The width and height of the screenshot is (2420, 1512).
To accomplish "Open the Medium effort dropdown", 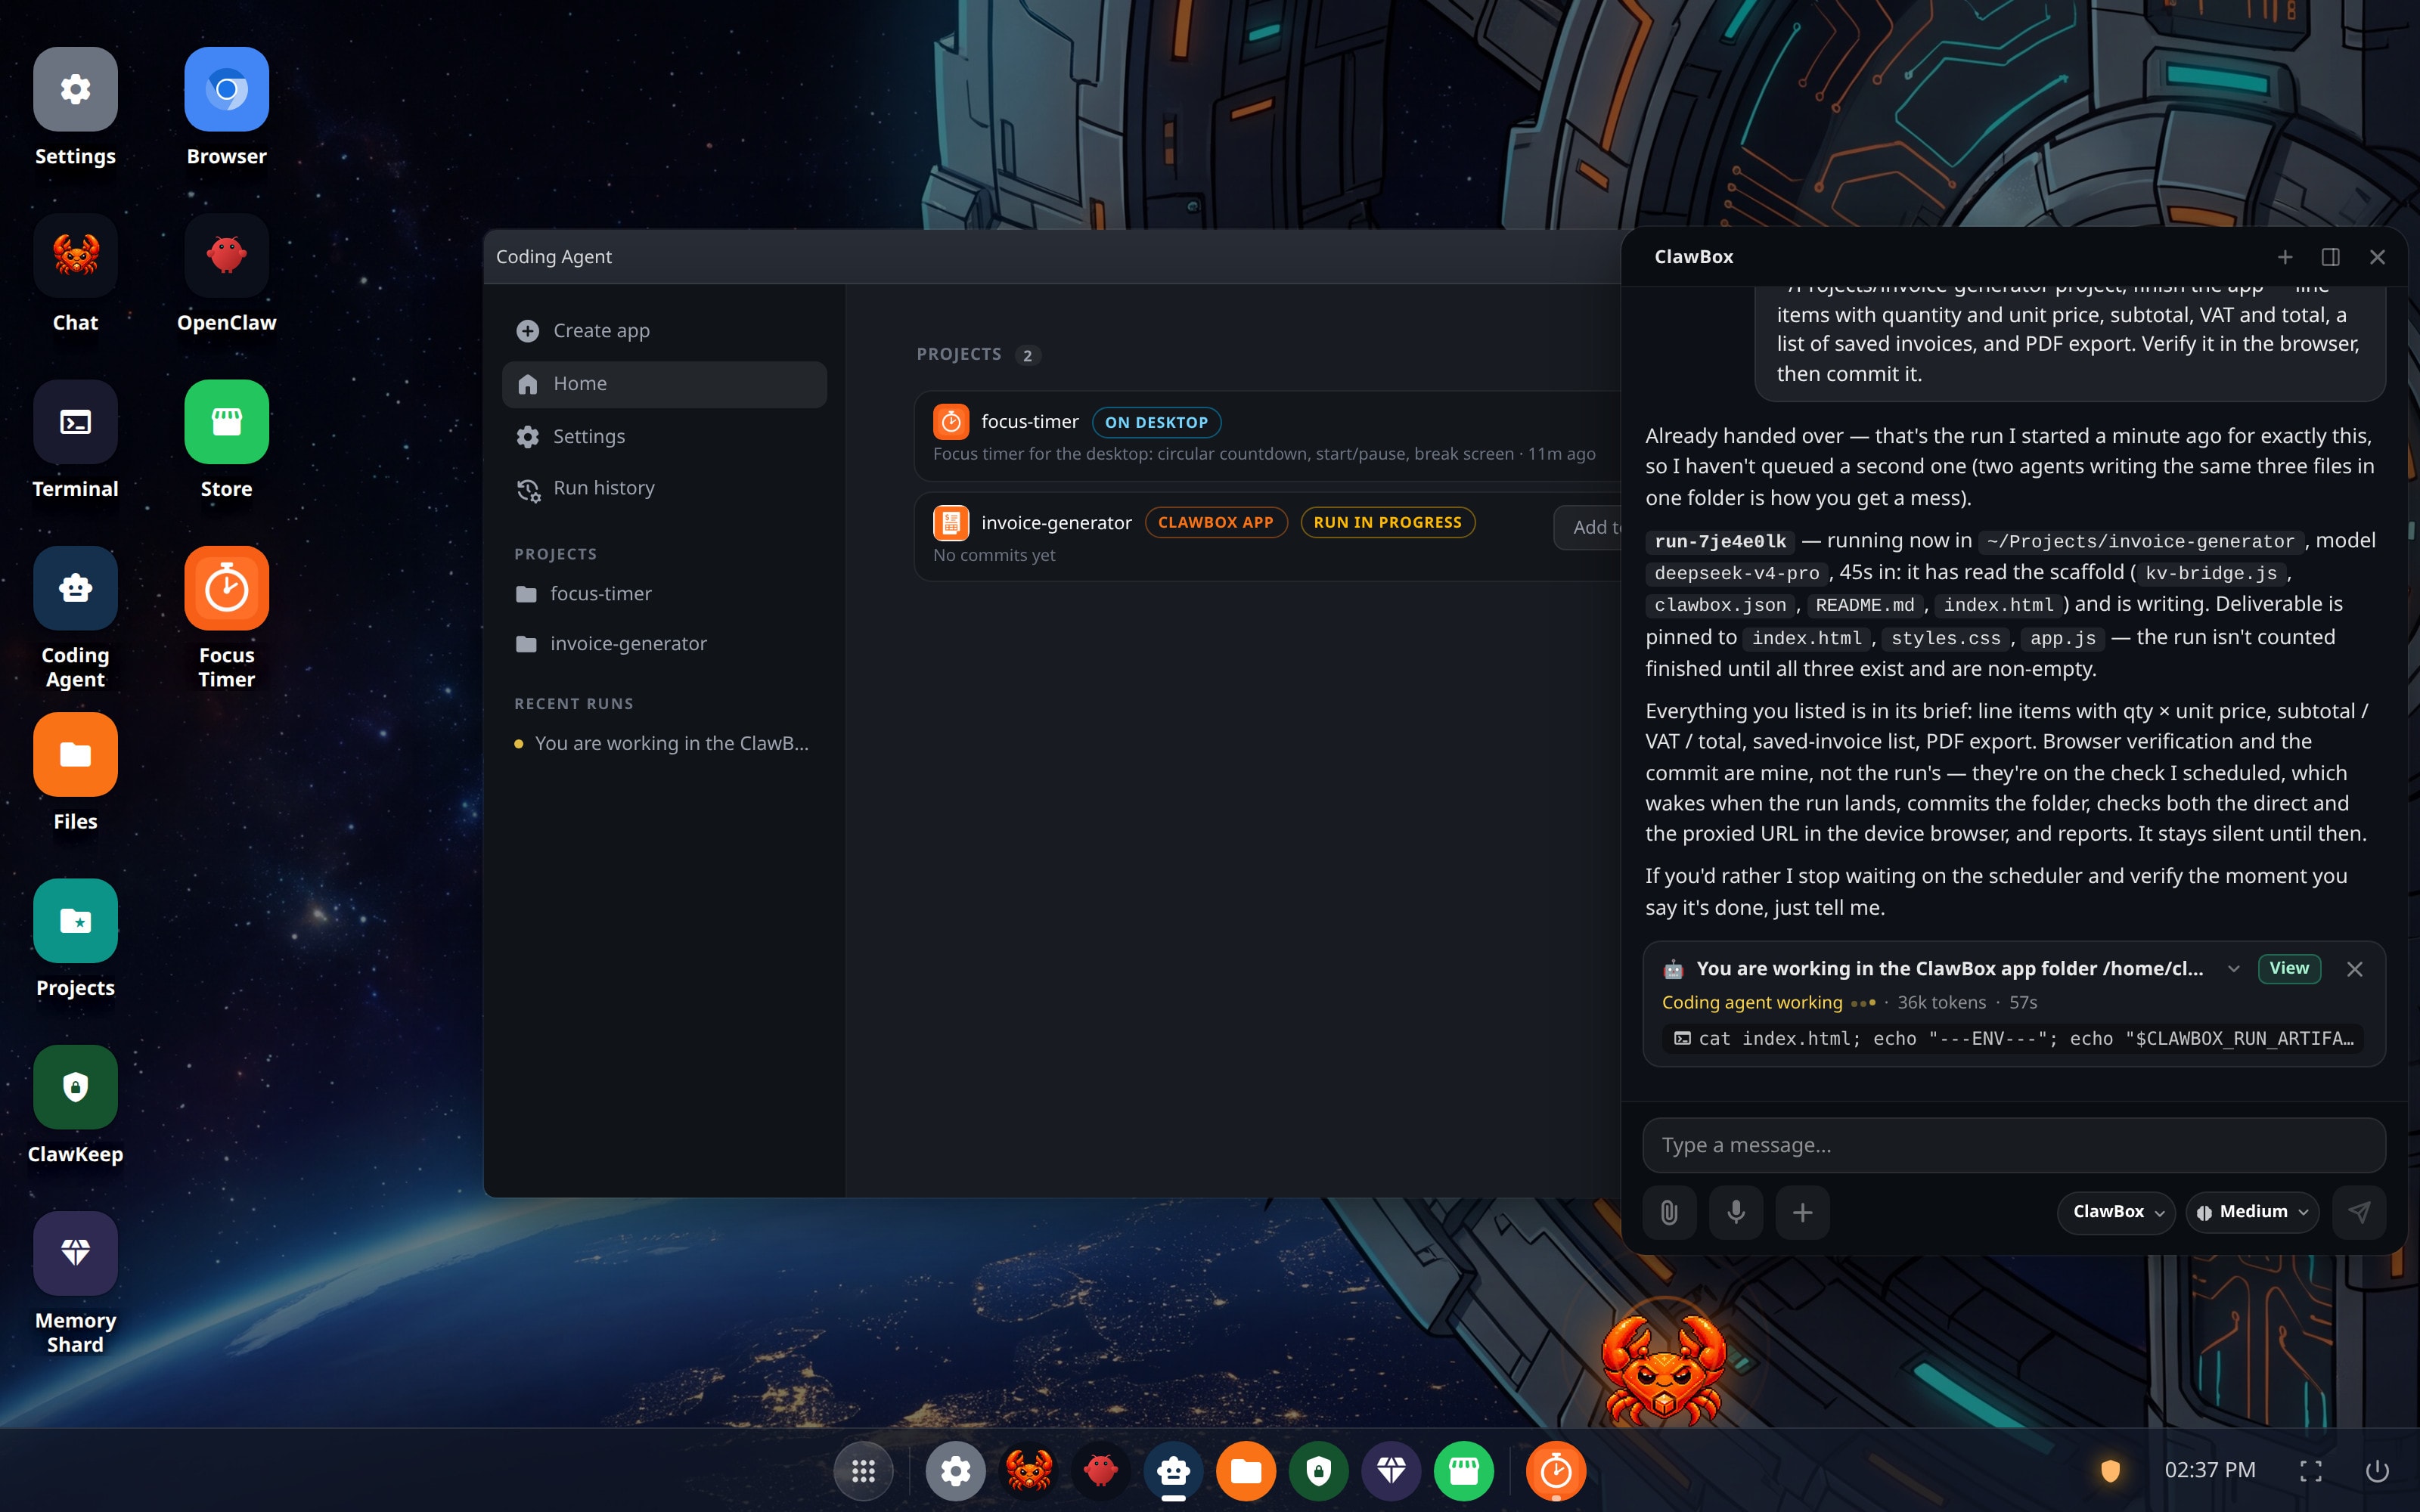I will tap(2252, 1212).
